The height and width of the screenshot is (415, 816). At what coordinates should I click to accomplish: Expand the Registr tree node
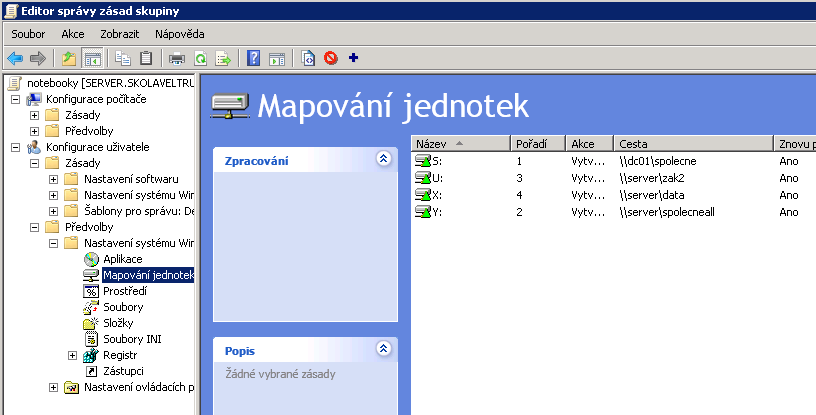pos(72,355)
